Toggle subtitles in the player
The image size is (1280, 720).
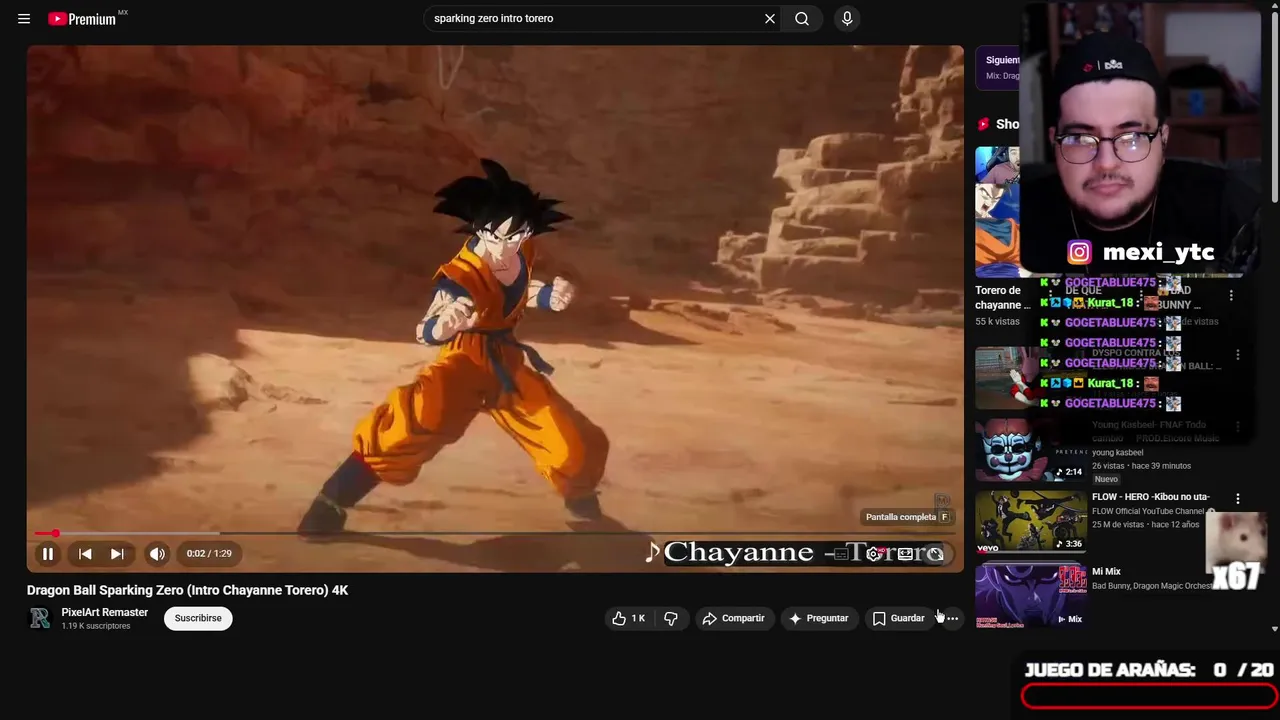tap(841, 554)
